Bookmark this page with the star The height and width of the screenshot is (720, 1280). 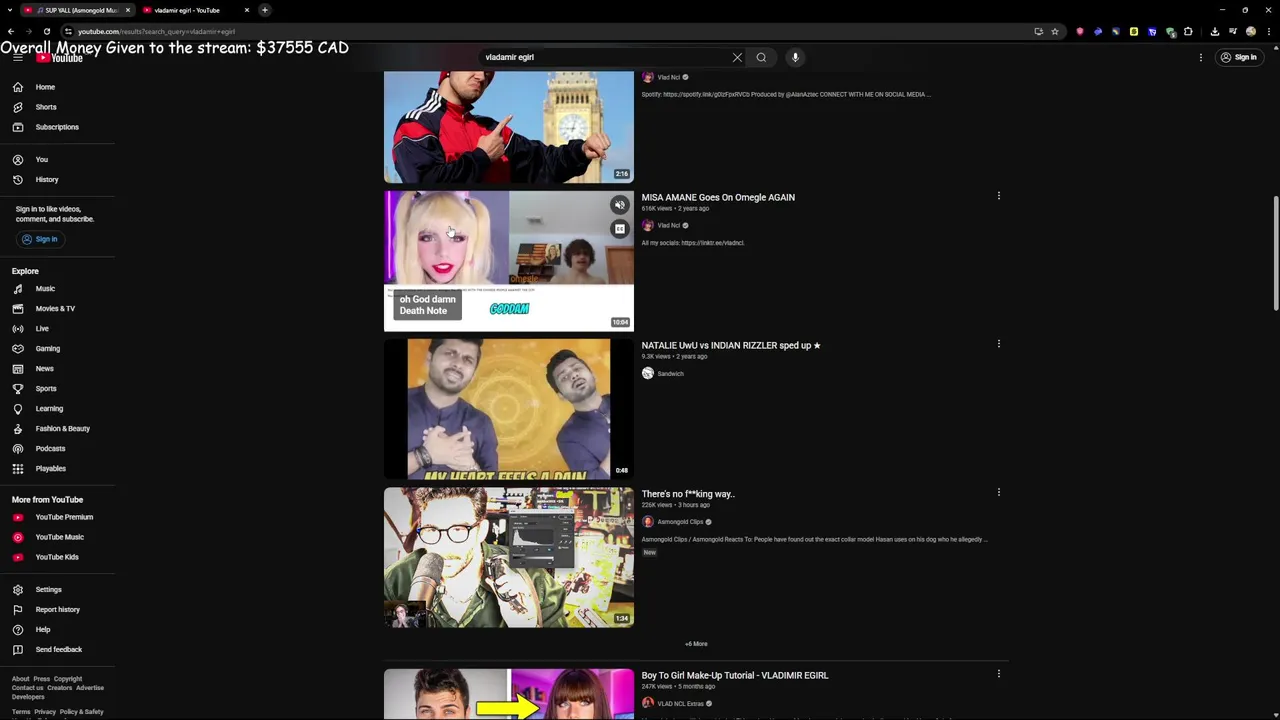pos(1055,31)
